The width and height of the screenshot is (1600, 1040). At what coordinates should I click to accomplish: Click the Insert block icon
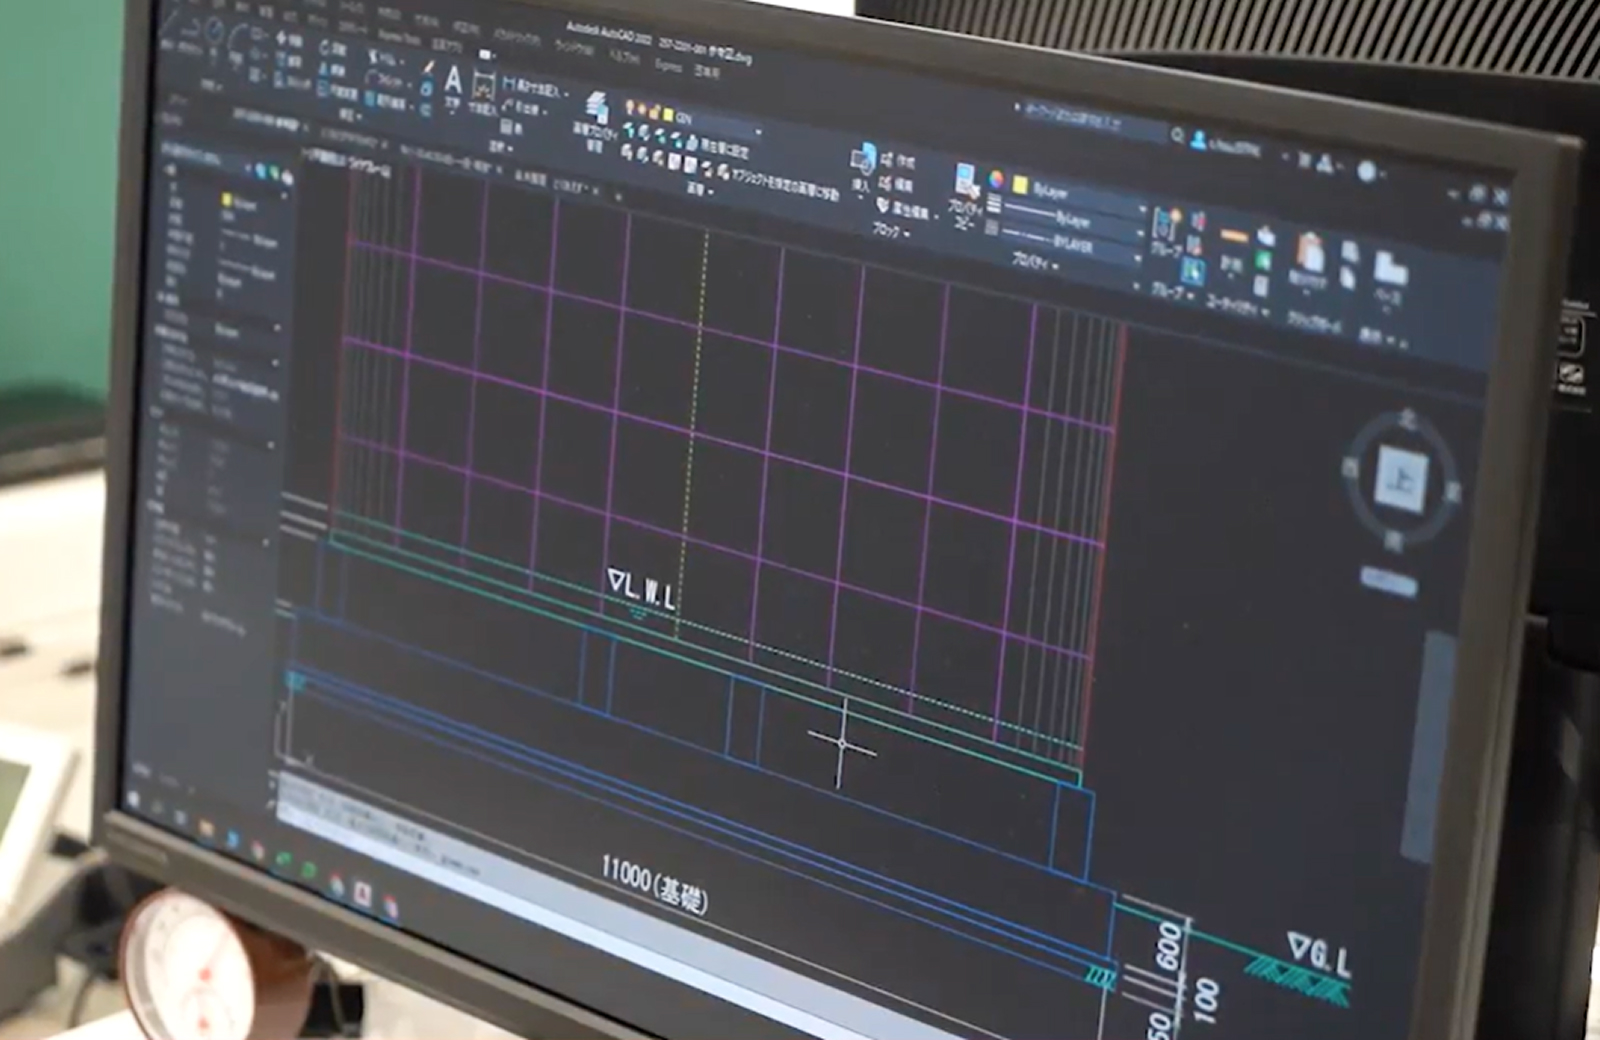tap(862, 160)
